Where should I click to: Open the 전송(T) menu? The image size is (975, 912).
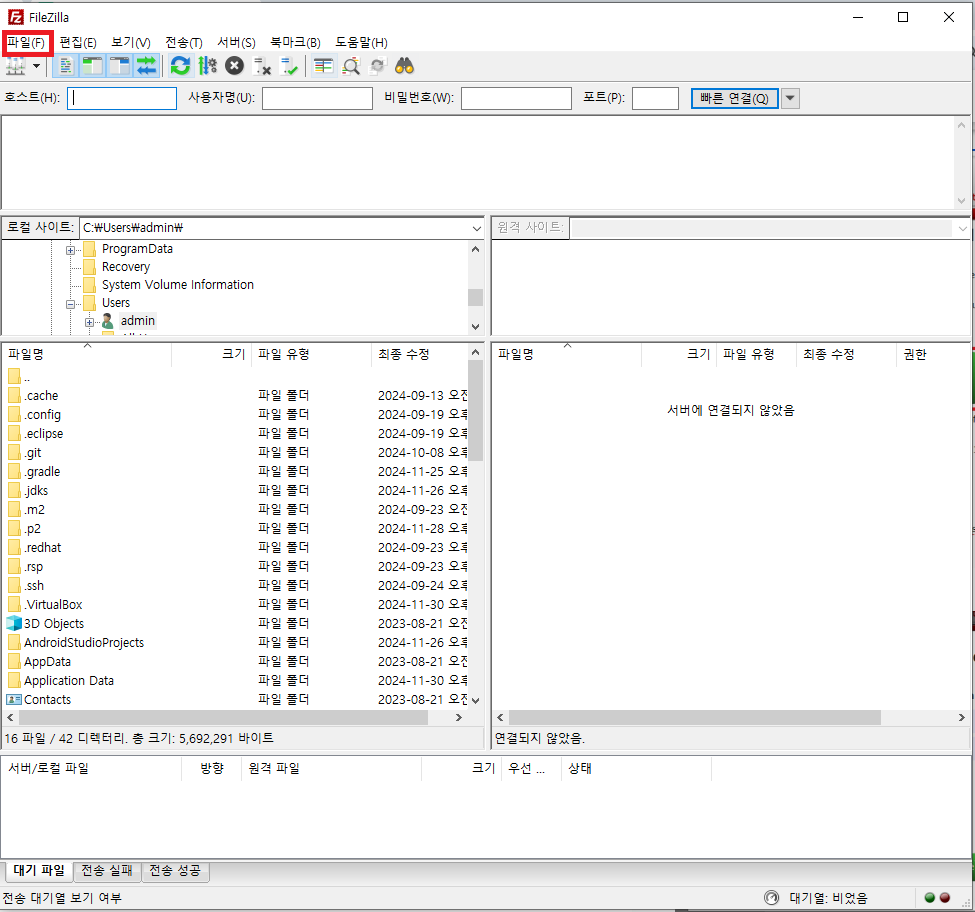(184, 43)
